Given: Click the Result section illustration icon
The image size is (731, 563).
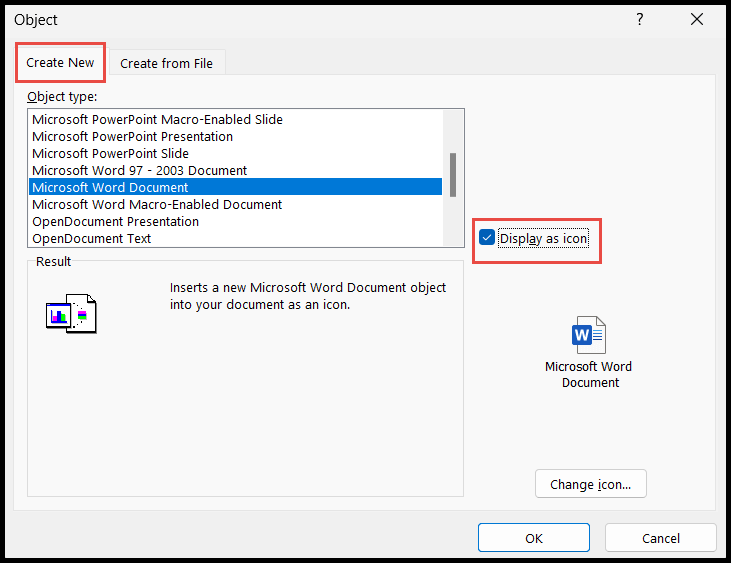Looking at the screenshot, I should pos(71,314).
